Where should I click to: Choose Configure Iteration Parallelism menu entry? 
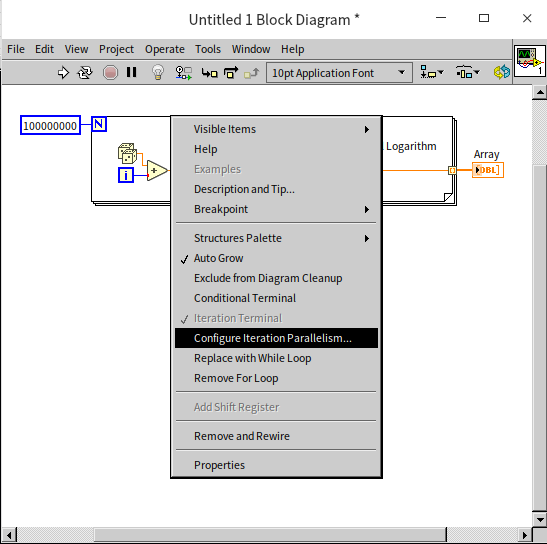pos(276,338)
